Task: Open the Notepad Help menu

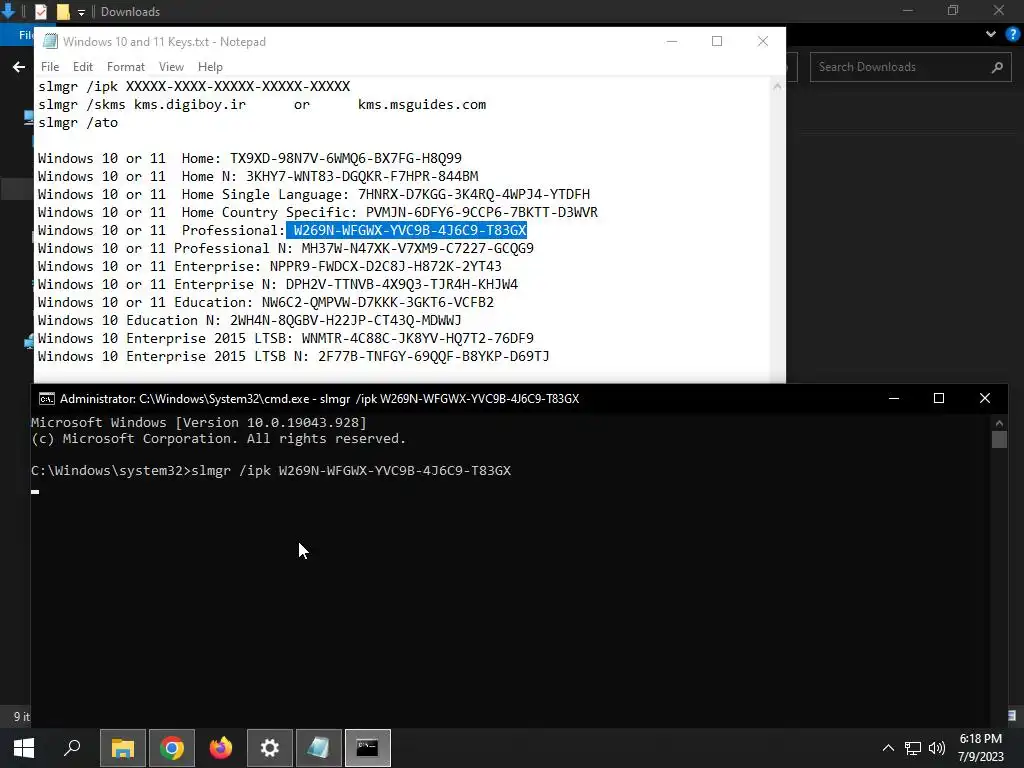Action: tap(210, 67)
